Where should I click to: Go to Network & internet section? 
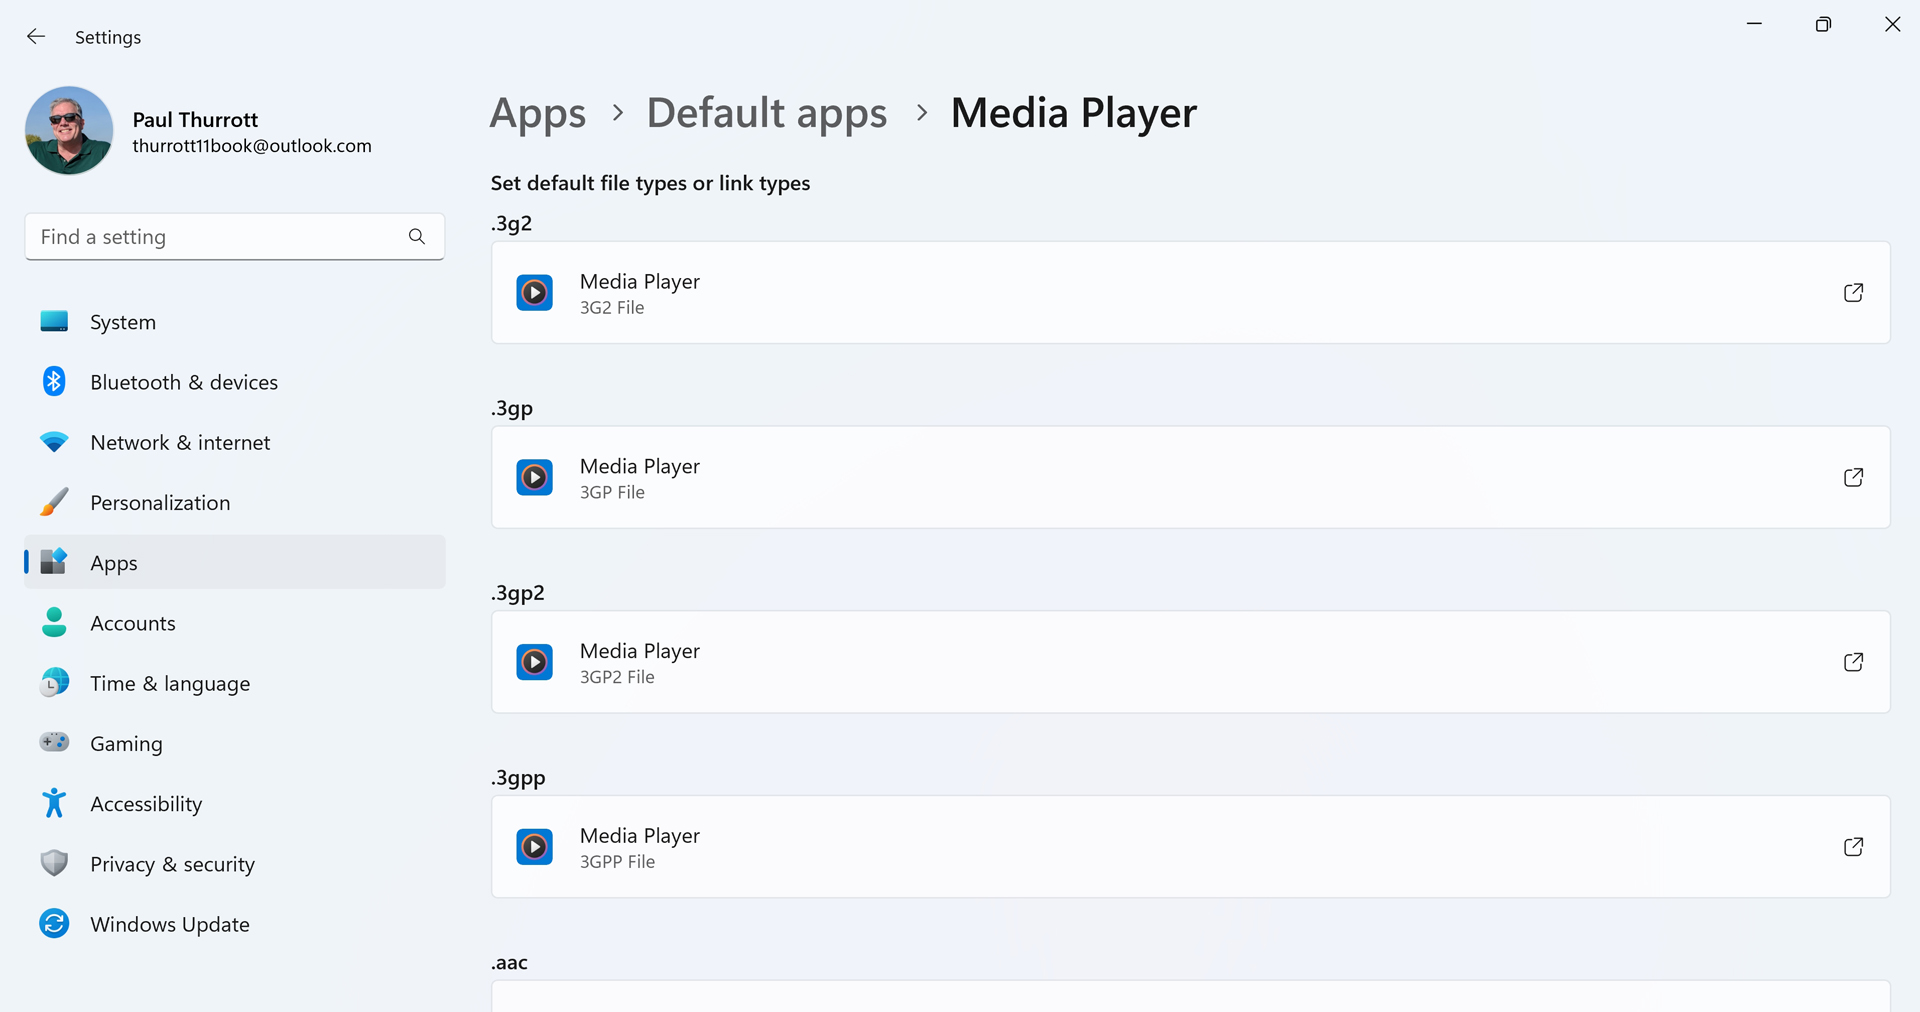click(x=180, y=442)
